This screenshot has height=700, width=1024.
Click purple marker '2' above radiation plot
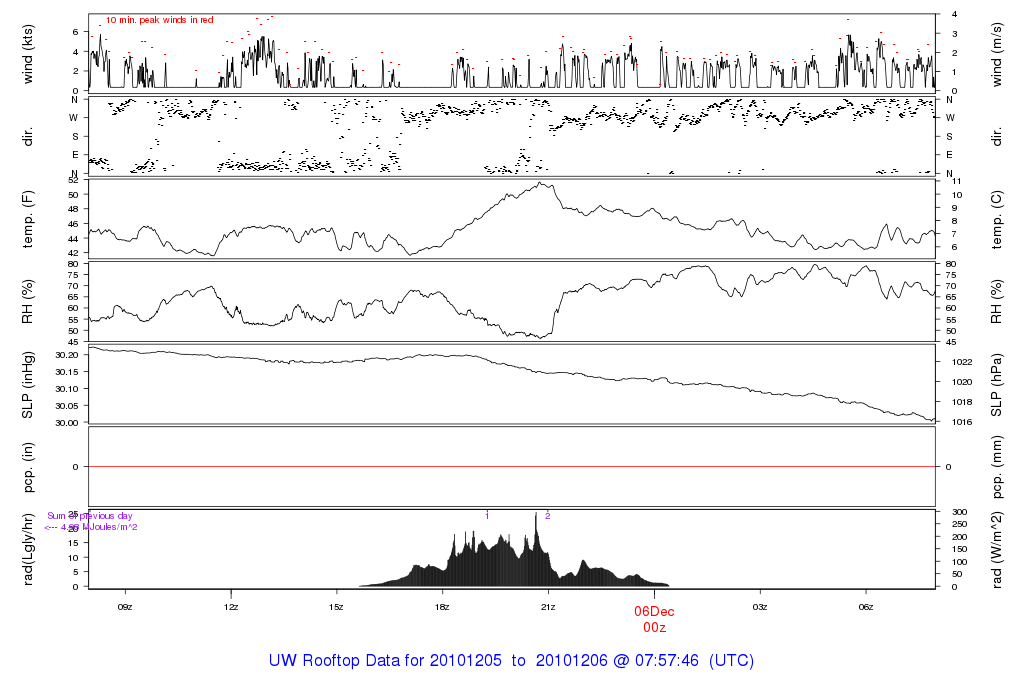pos(547,516)
